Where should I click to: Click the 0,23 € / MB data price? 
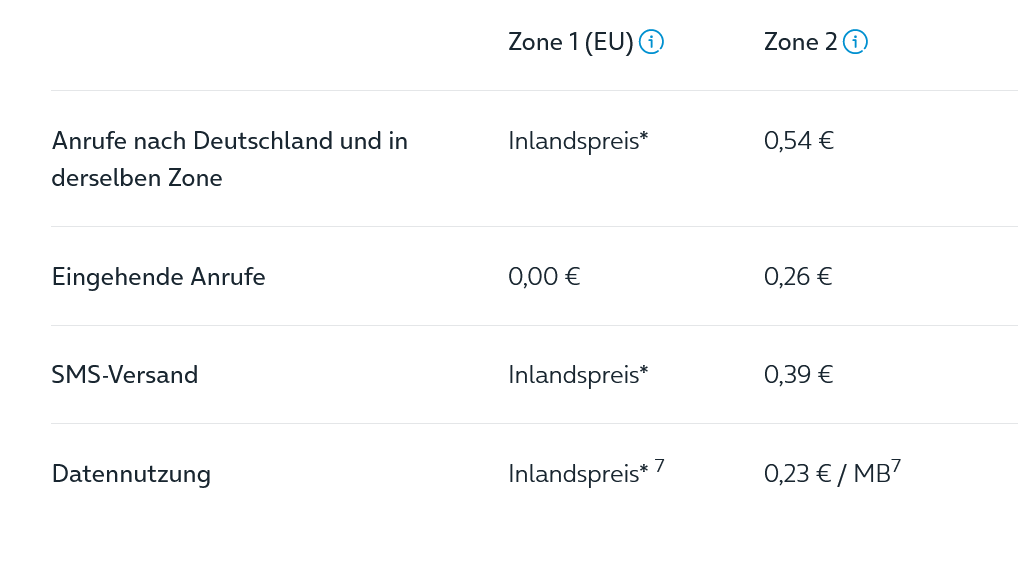pos(827,474)
